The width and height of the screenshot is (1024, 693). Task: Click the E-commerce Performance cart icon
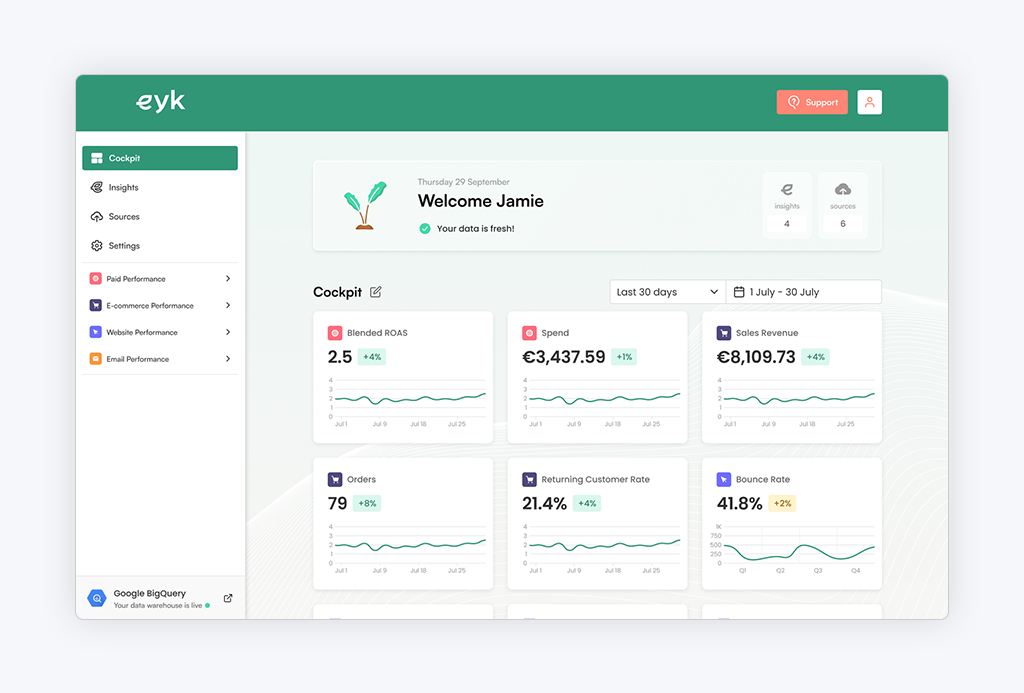pos(95,305)
